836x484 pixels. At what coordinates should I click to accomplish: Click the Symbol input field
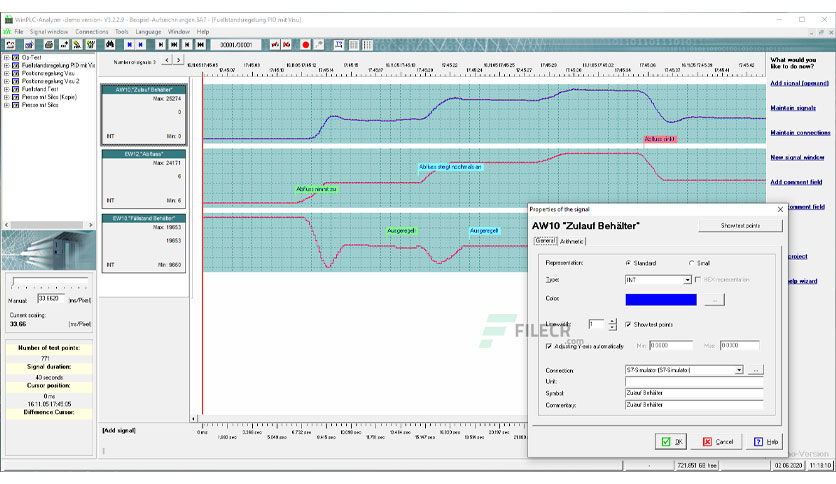[x=694, y=393]
